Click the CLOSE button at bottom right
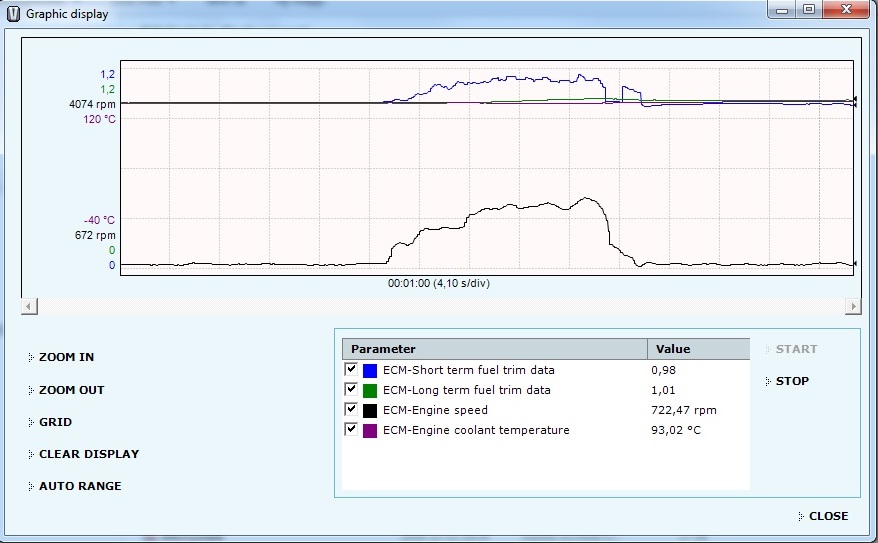The height and width of the screenshot is (543, 878). point(827,516)
